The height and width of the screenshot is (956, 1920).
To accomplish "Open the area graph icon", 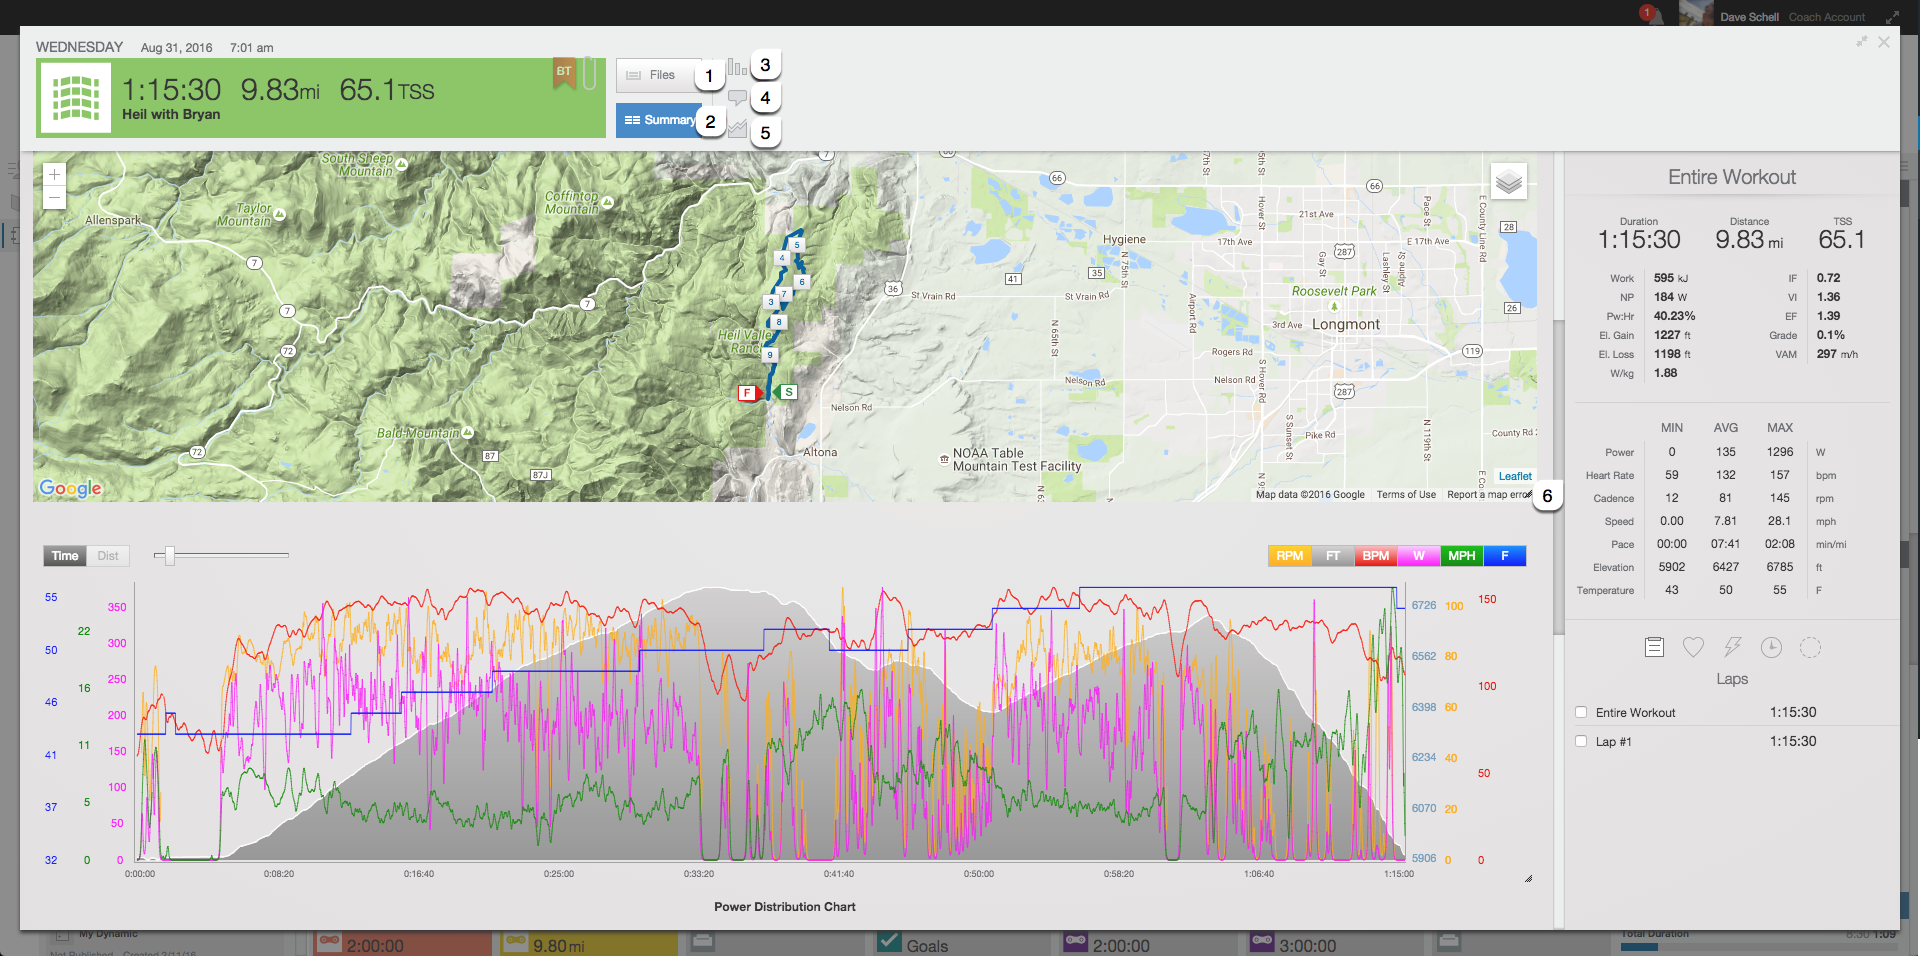I will (737, 129).
